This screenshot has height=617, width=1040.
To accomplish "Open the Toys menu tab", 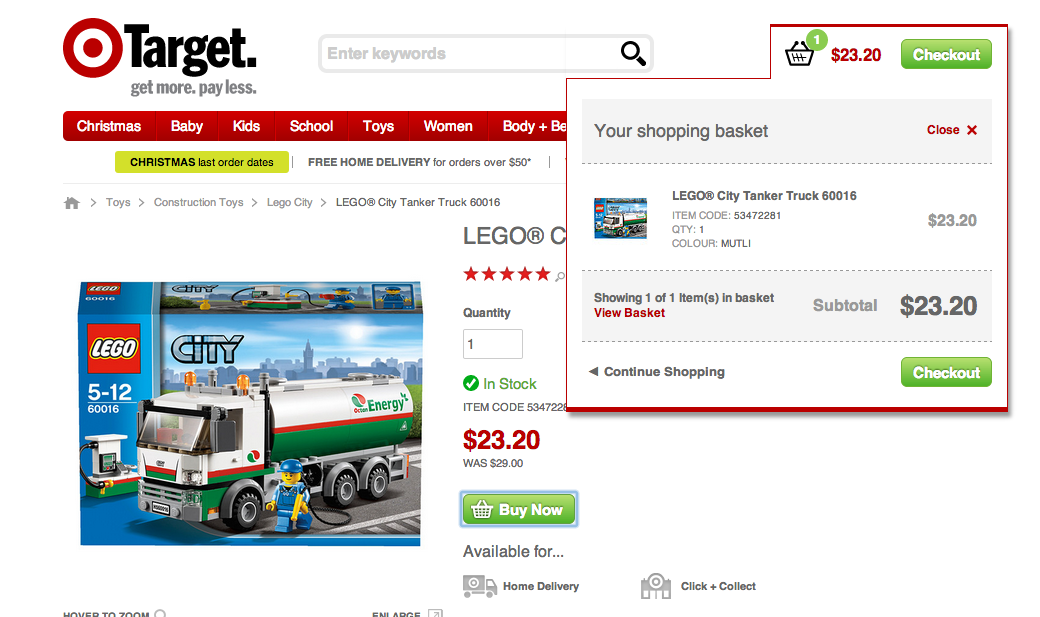I will pos(378,126).
